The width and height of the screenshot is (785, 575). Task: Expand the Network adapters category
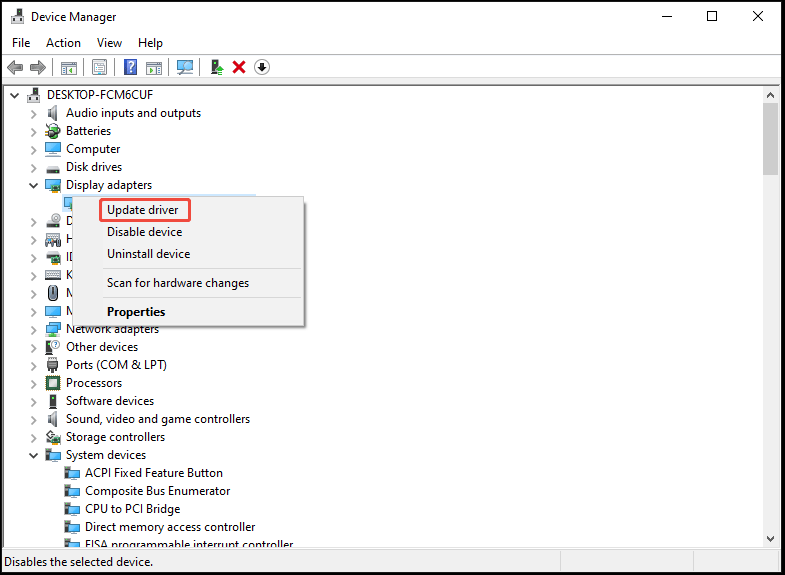click(x=34, y=330)
